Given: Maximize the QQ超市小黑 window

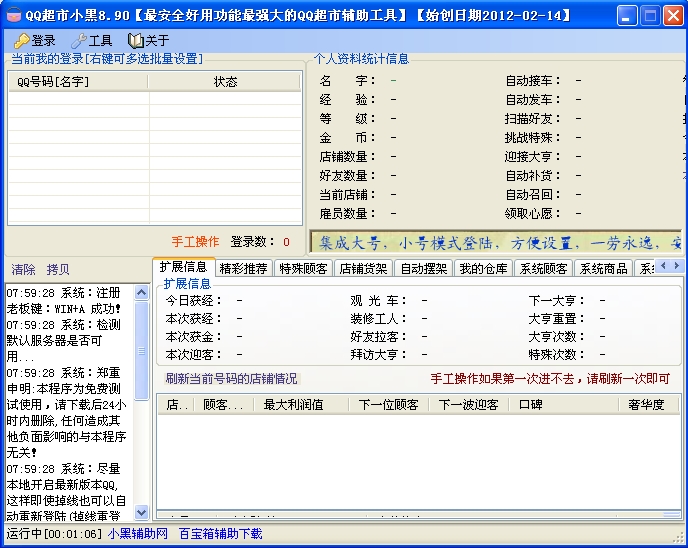Looking at the screenshot, I should (x=650, y=16).
